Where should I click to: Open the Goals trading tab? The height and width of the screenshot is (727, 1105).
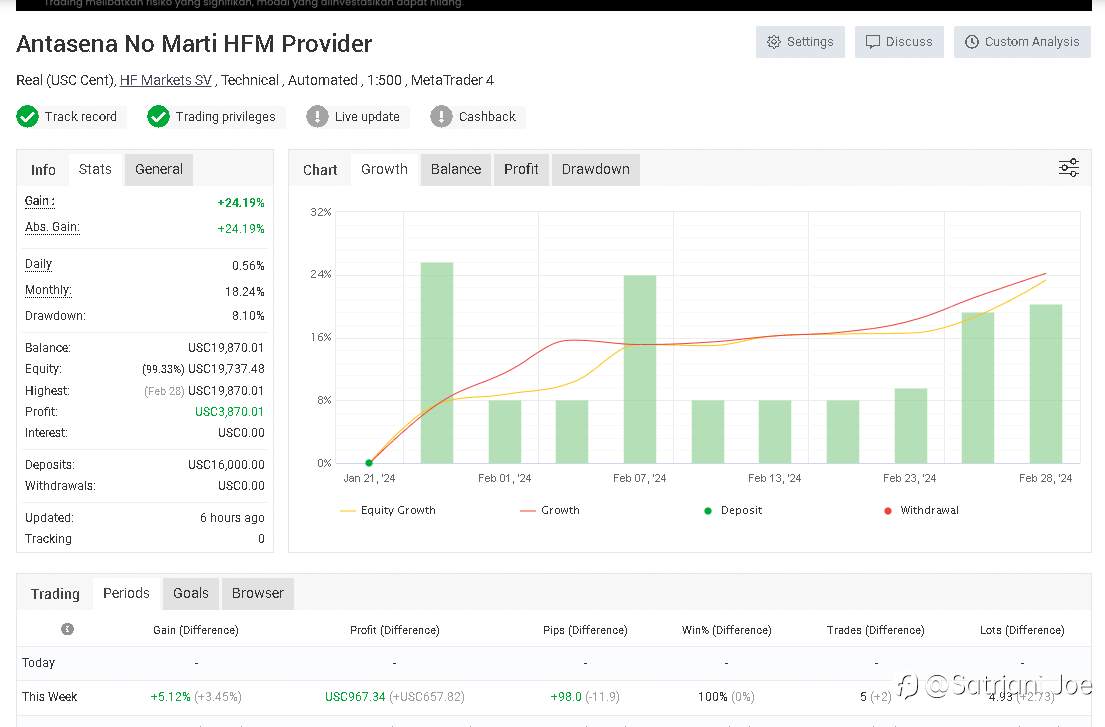pyautogui.click(x=191, y=594)
